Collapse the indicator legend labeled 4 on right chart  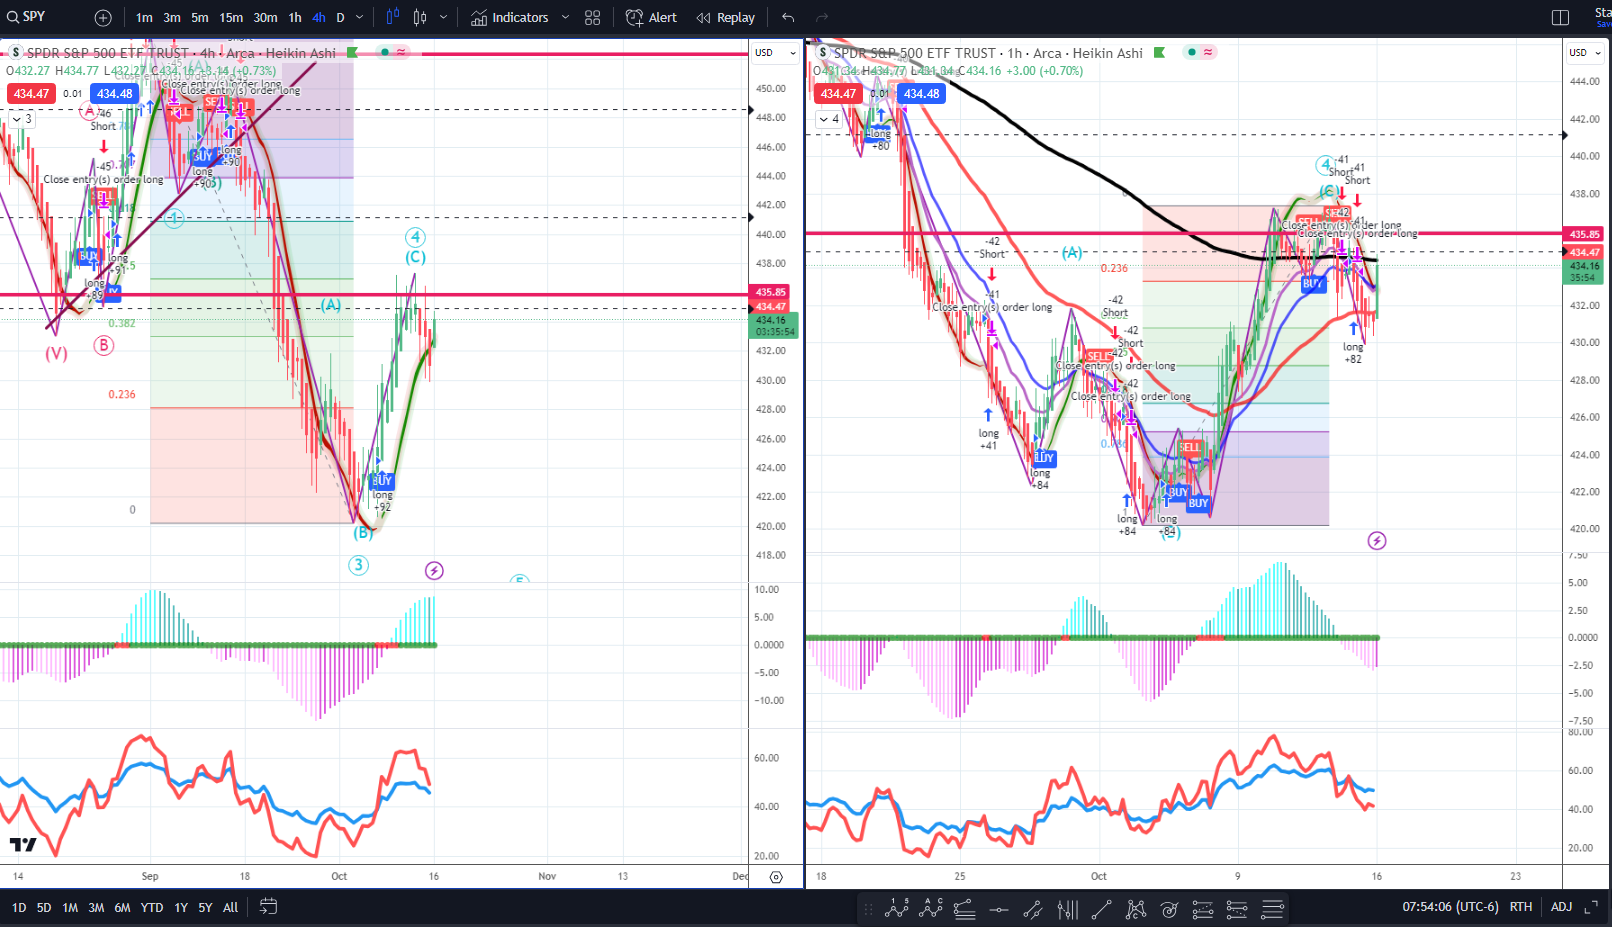[829, 119]
